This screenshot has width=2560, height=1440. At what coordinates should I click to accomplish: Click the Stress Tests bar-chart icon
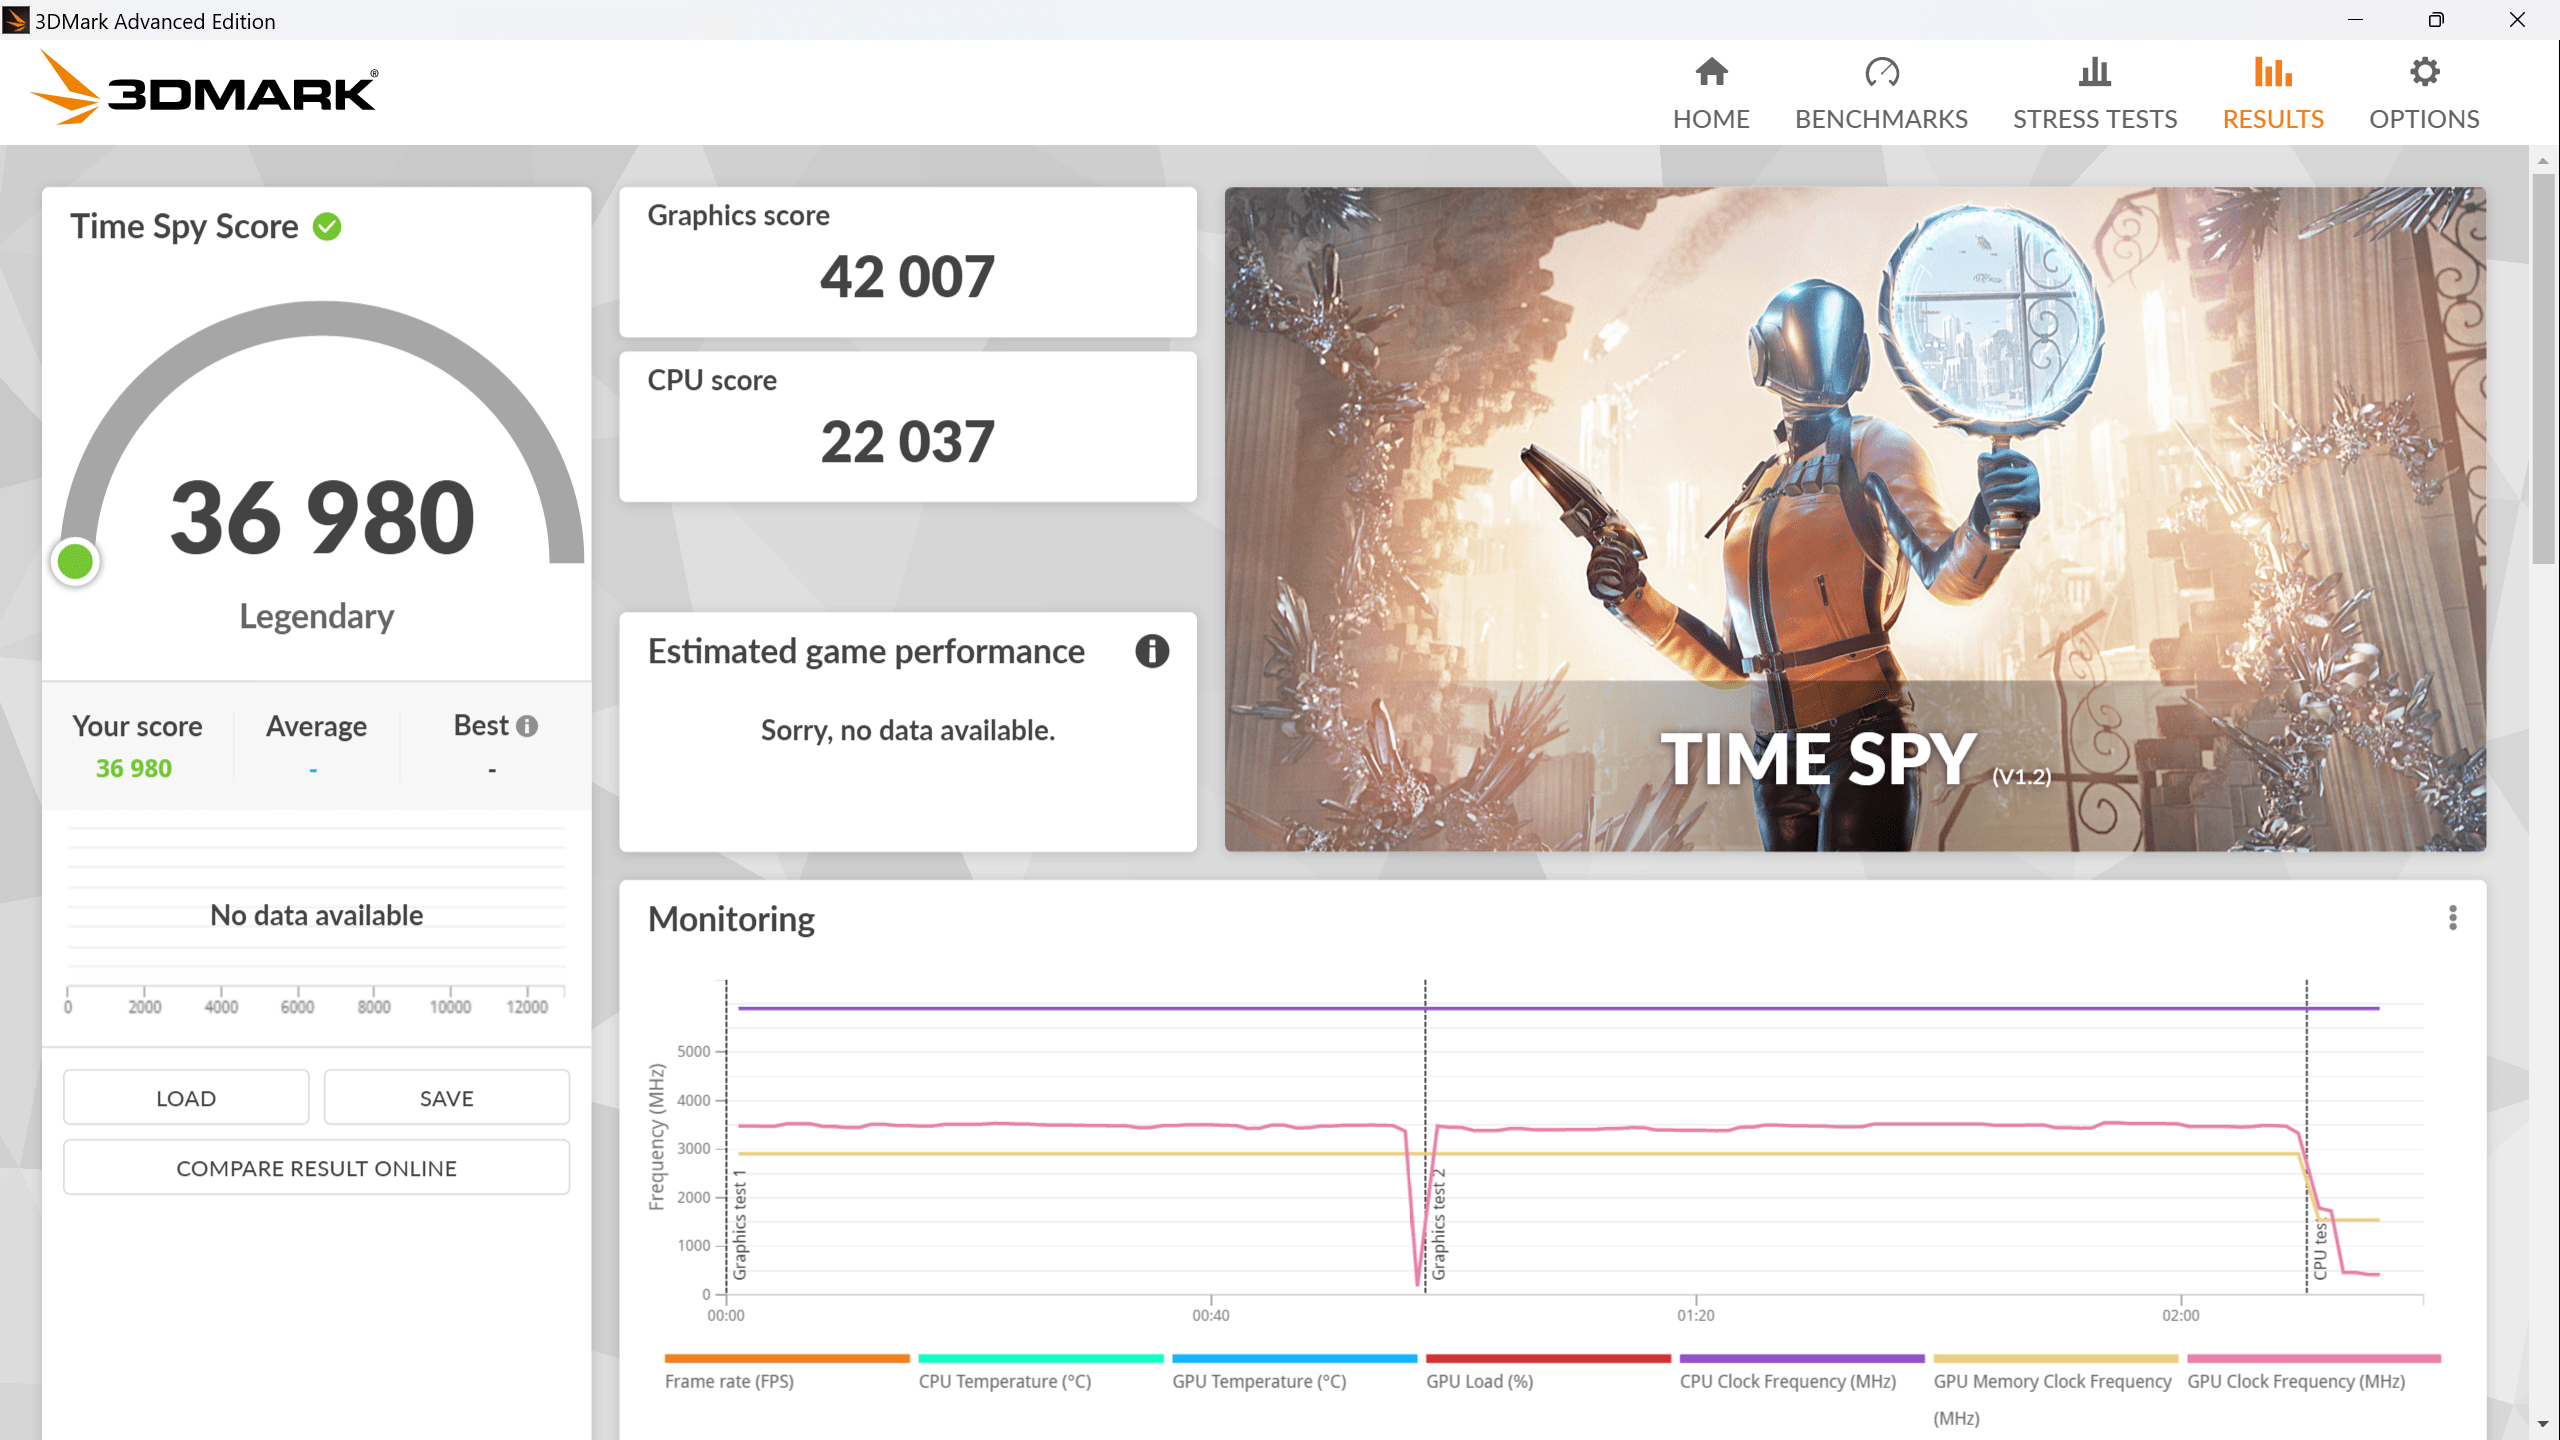coord(2094,72)
